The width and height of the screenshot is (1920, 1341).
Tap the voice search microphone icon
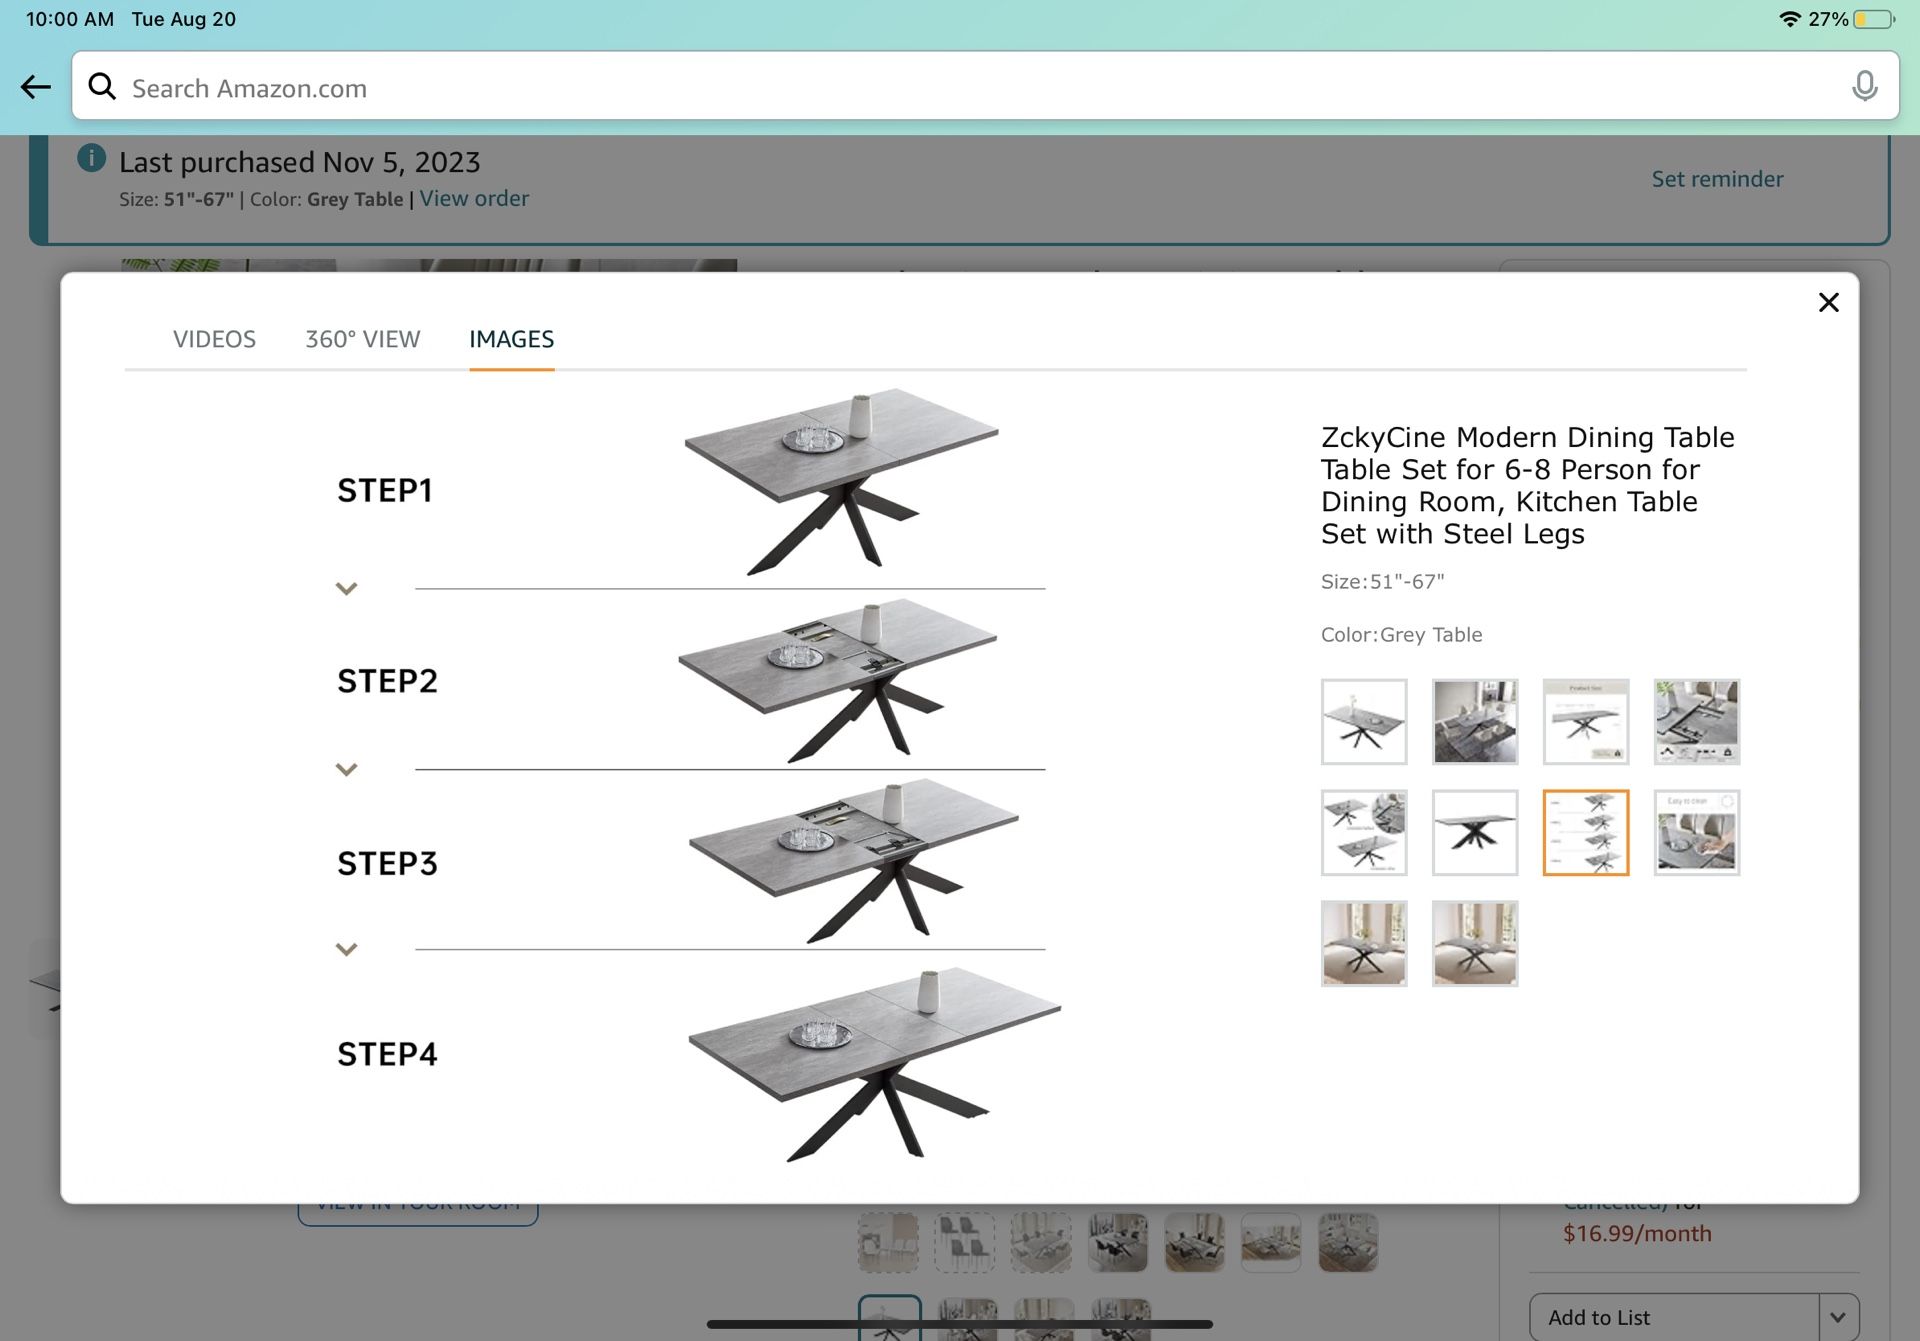coord(1864,87)
